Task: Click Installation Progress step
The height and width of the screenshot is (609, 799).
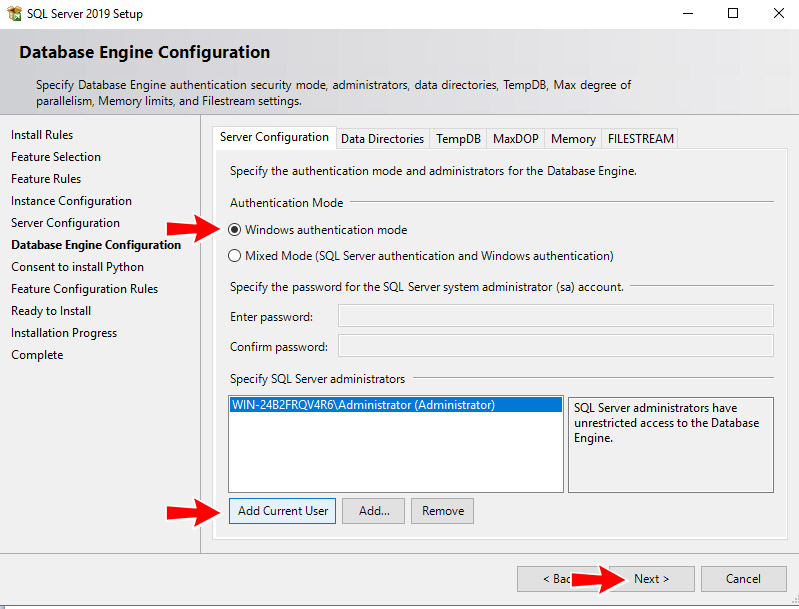Action: (64, 333)
